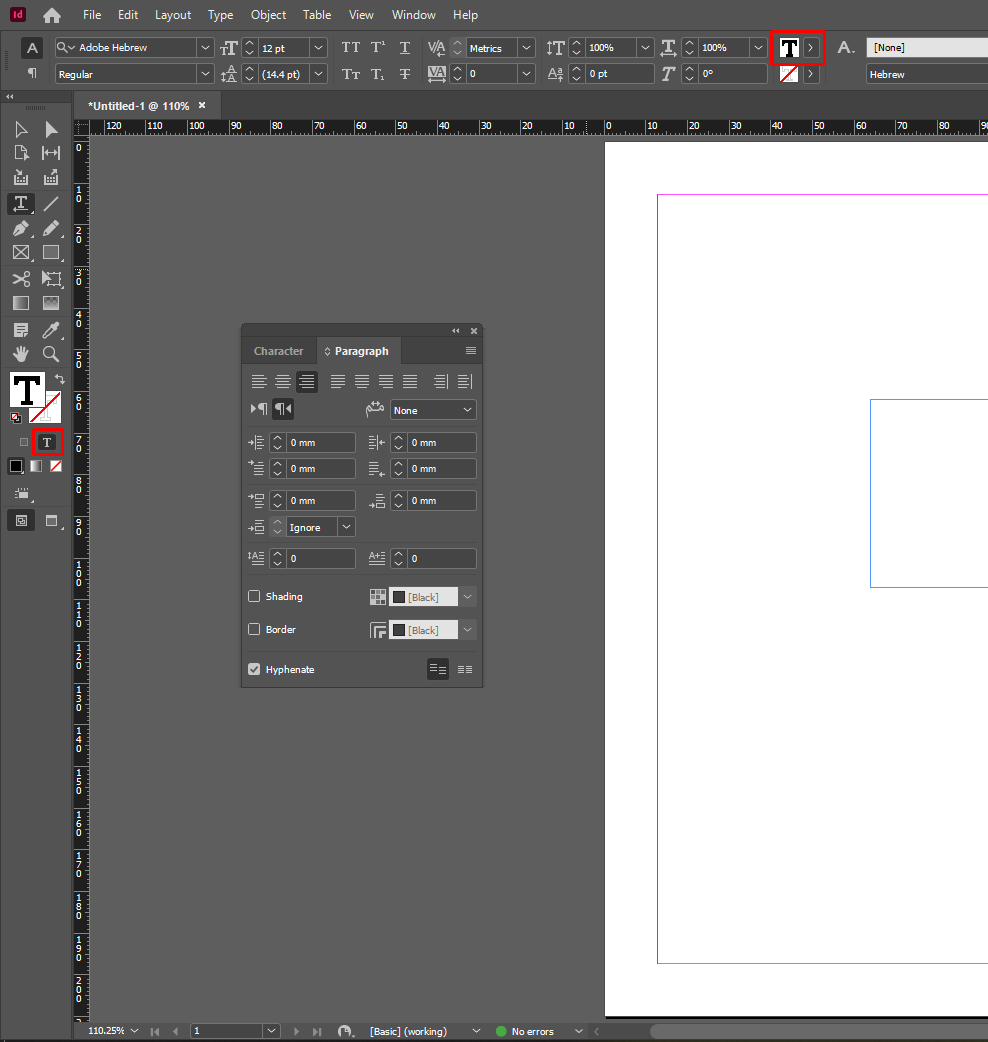This screenshot has height=1042, width=988.
Task: Click the InDesign Home icon
Action: coord(52,15)
